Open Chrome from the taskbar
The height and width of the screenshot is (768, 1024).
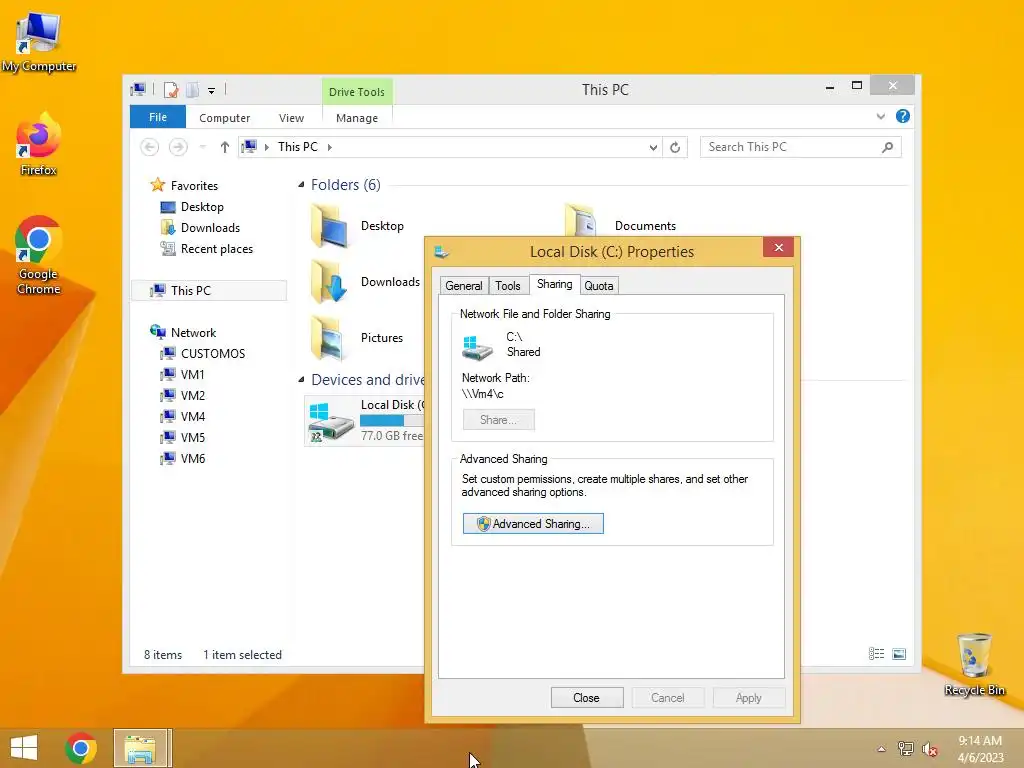(81, 748)
